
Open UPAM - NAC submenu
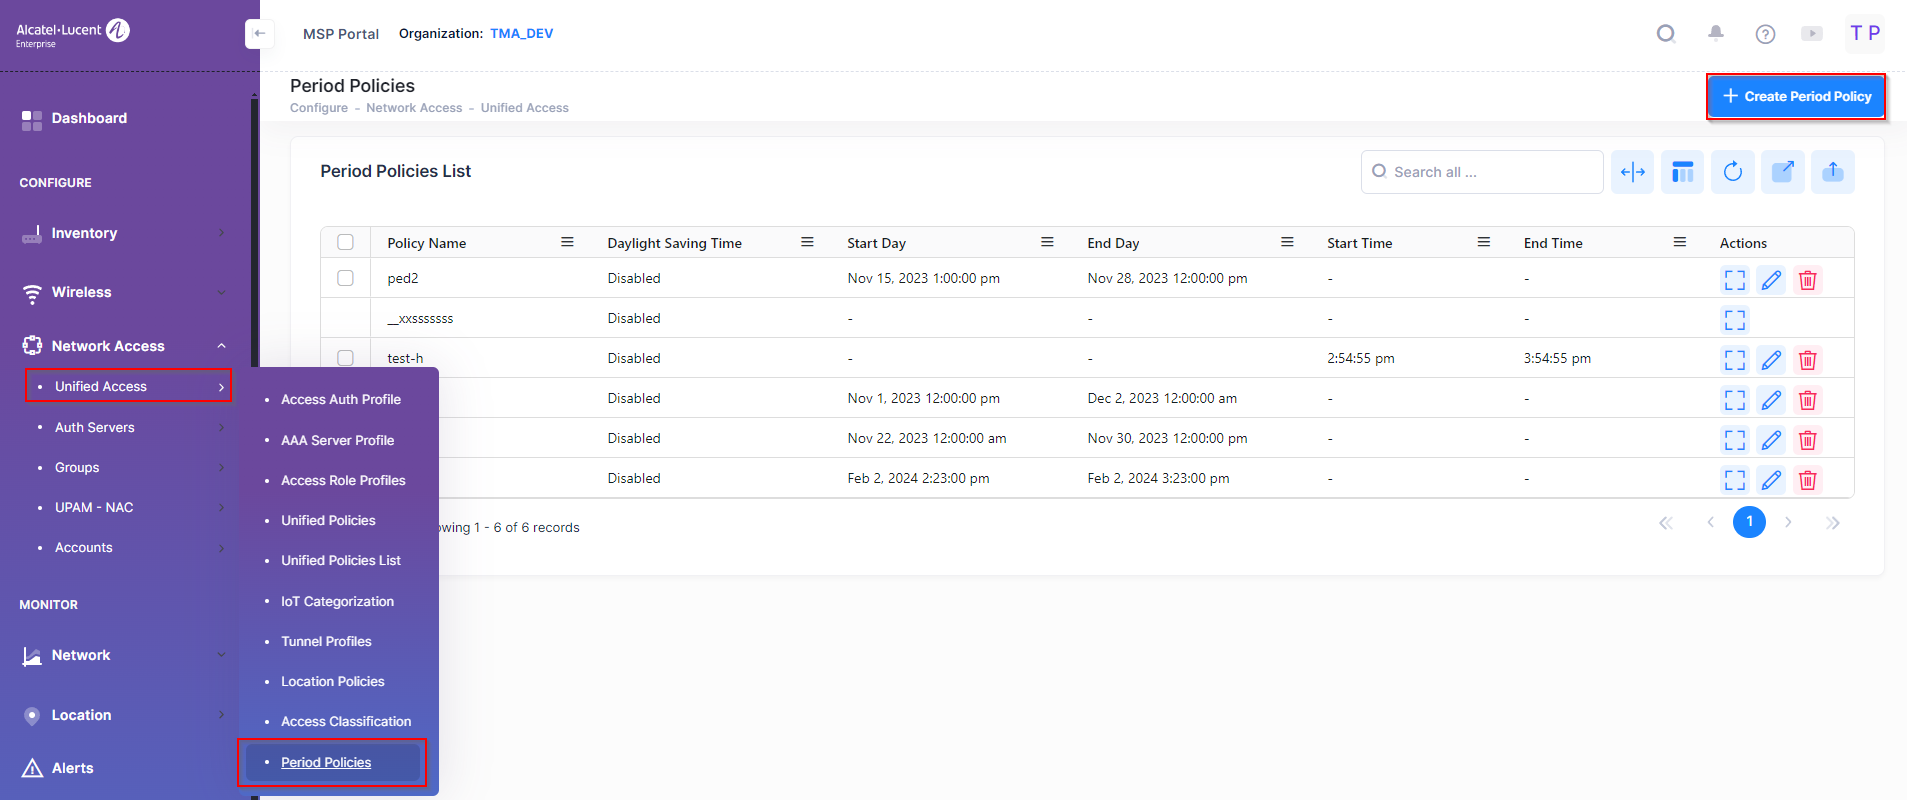coord(129,507)
